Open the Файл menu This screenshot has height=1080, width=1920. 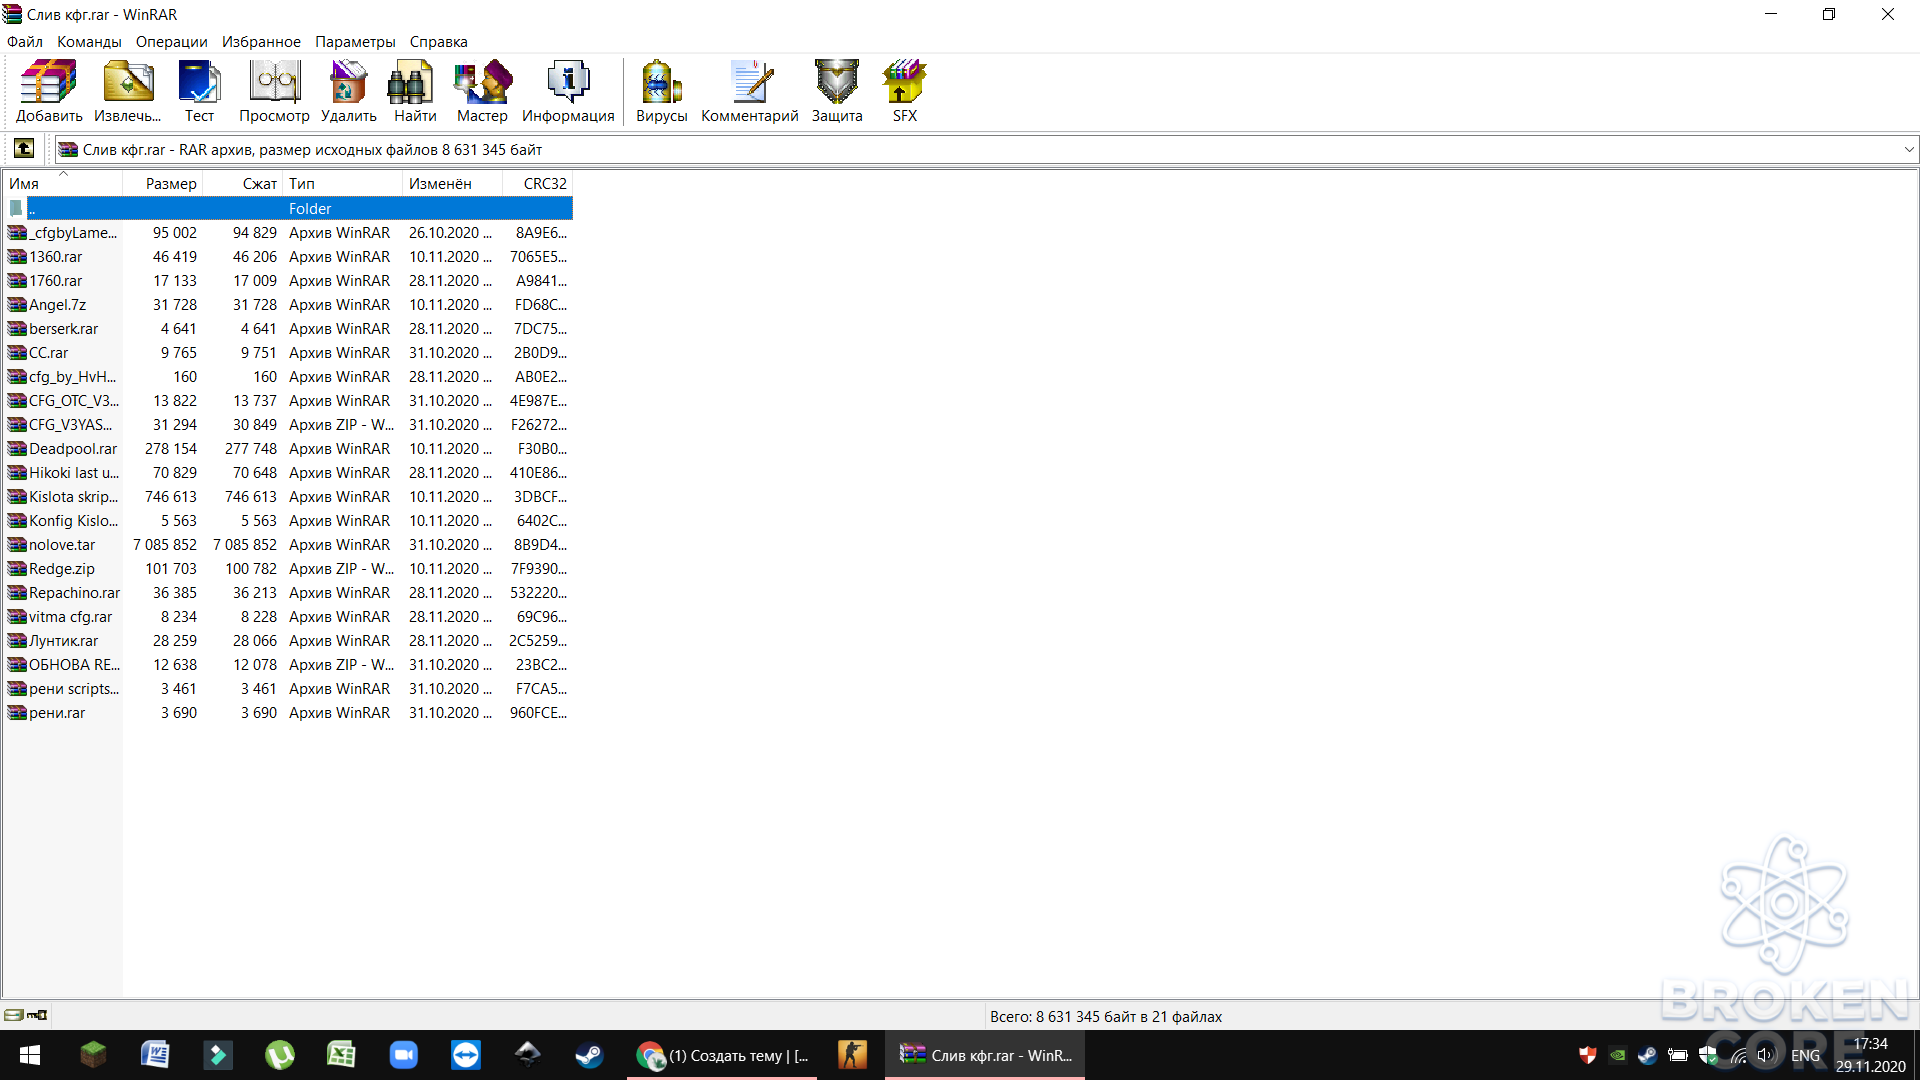pyautogui.click(x=25, y=42)
